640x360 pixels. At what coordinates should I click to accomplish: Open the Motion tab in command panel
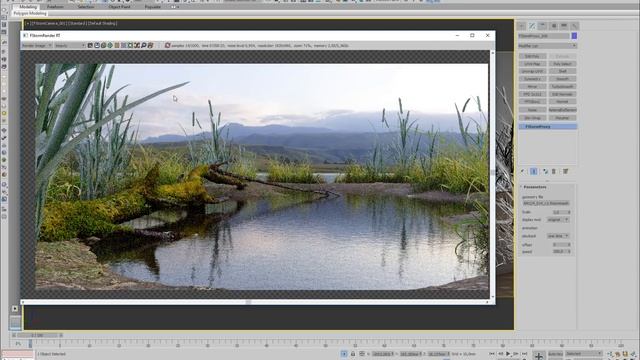coord(553,26)
